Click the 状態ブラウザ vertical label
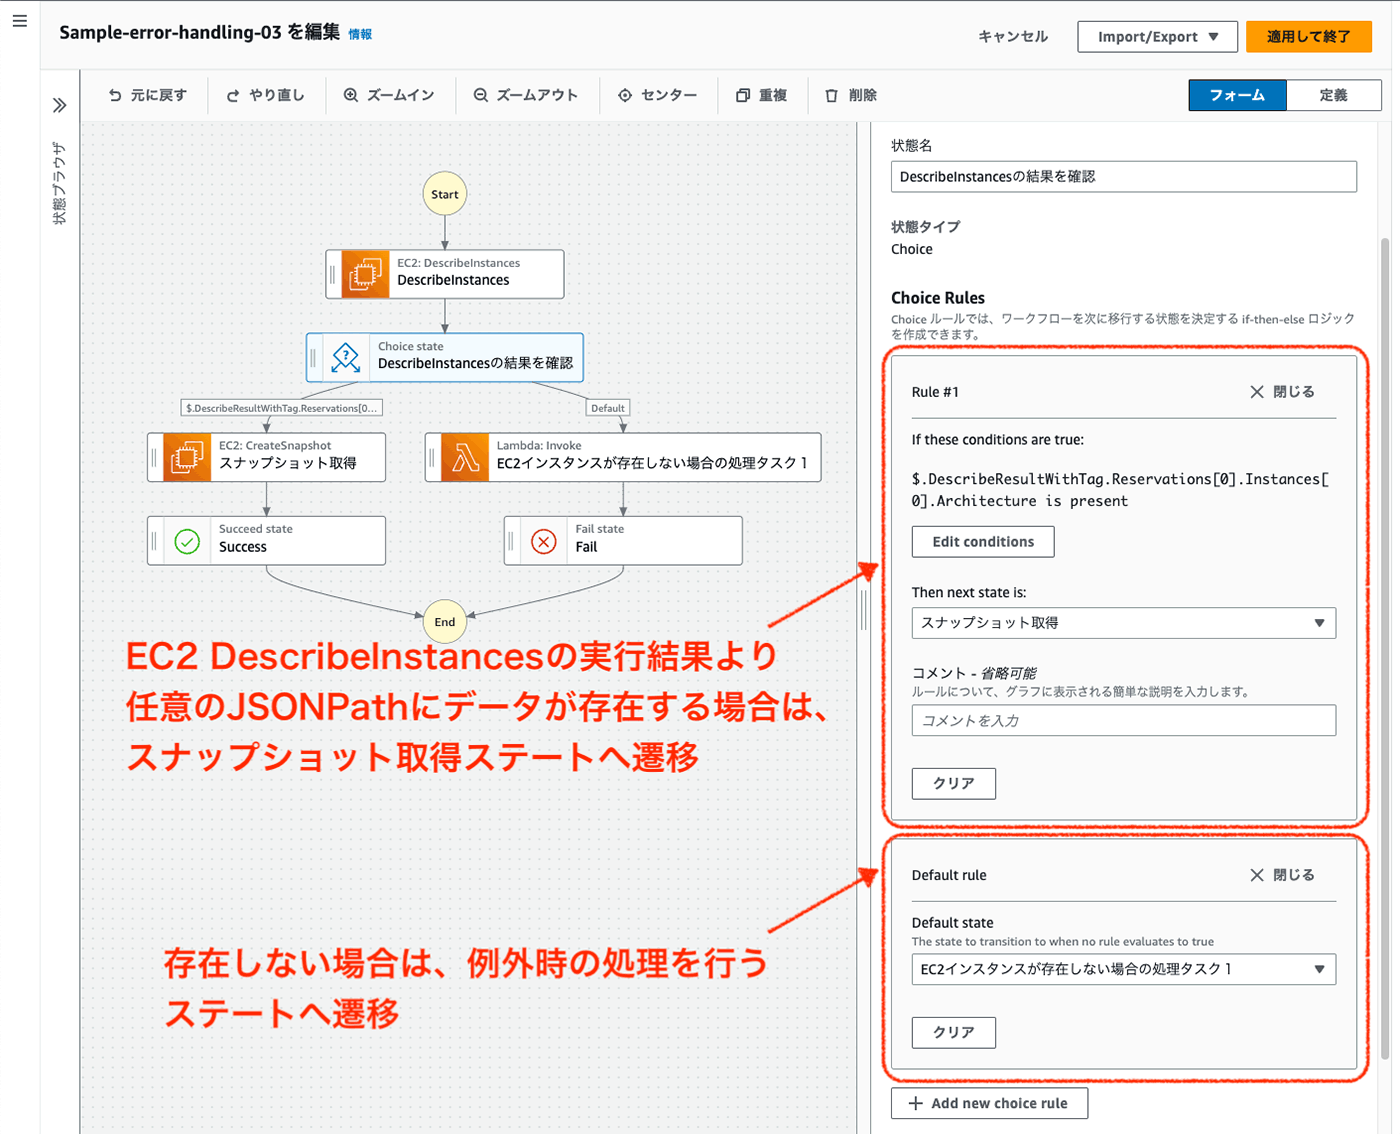 (x=59, y=183)
